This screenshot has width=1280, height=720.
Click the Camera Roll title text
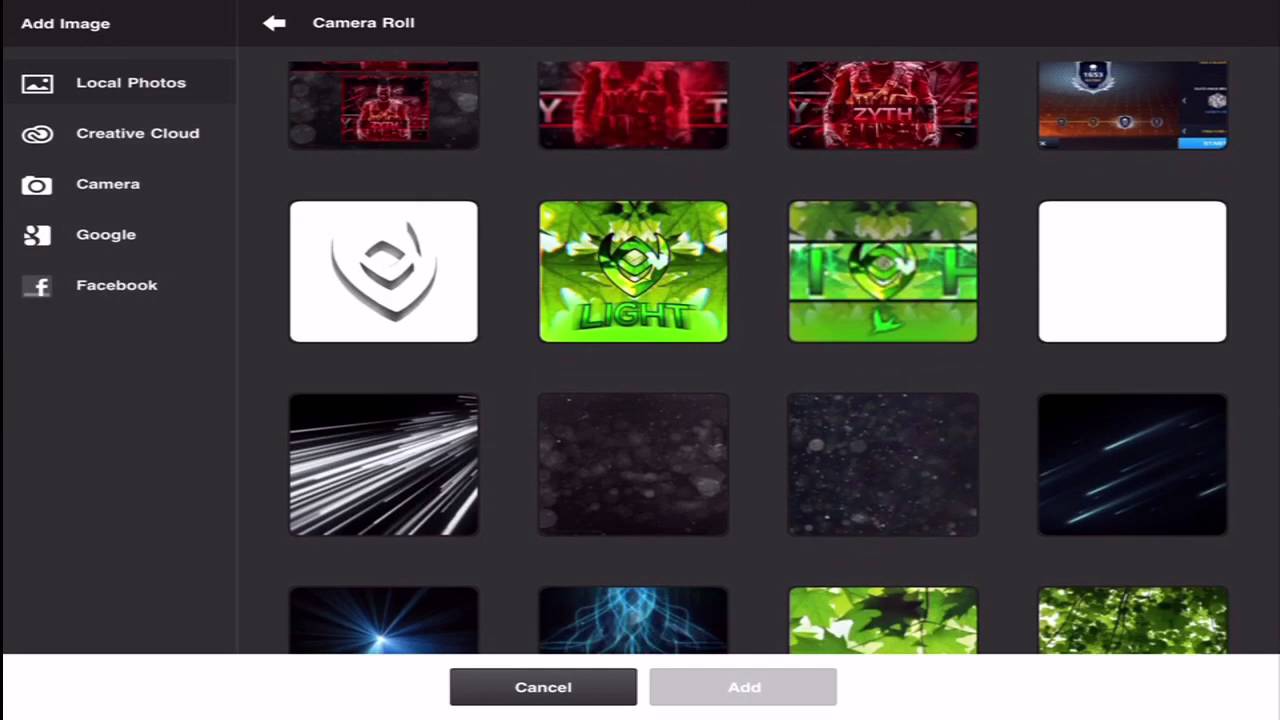pos(363,22)
